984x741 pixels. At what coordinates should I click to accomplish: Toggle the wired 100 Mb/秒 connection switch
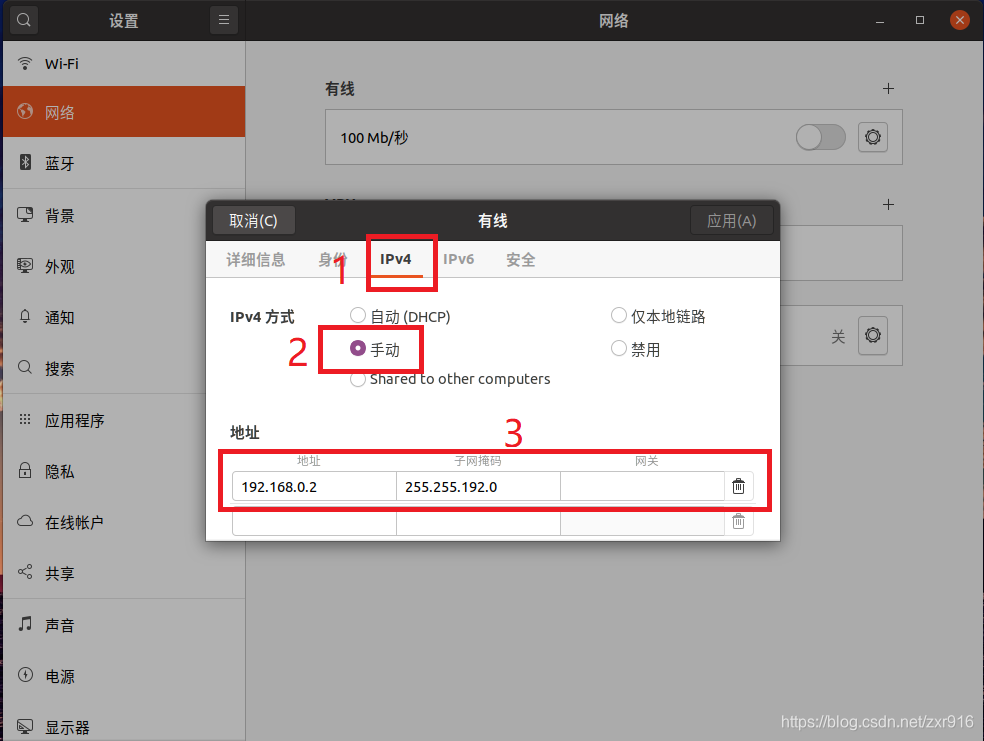820,137
